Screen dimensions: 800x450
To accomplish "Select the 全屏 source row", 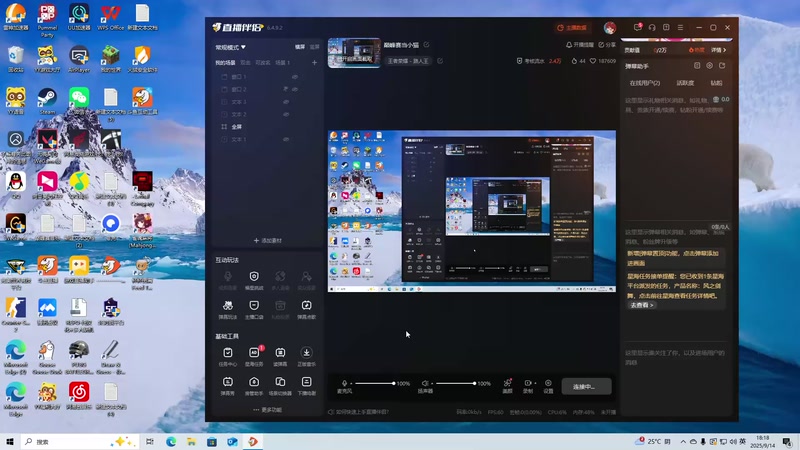I will point(267,127).
